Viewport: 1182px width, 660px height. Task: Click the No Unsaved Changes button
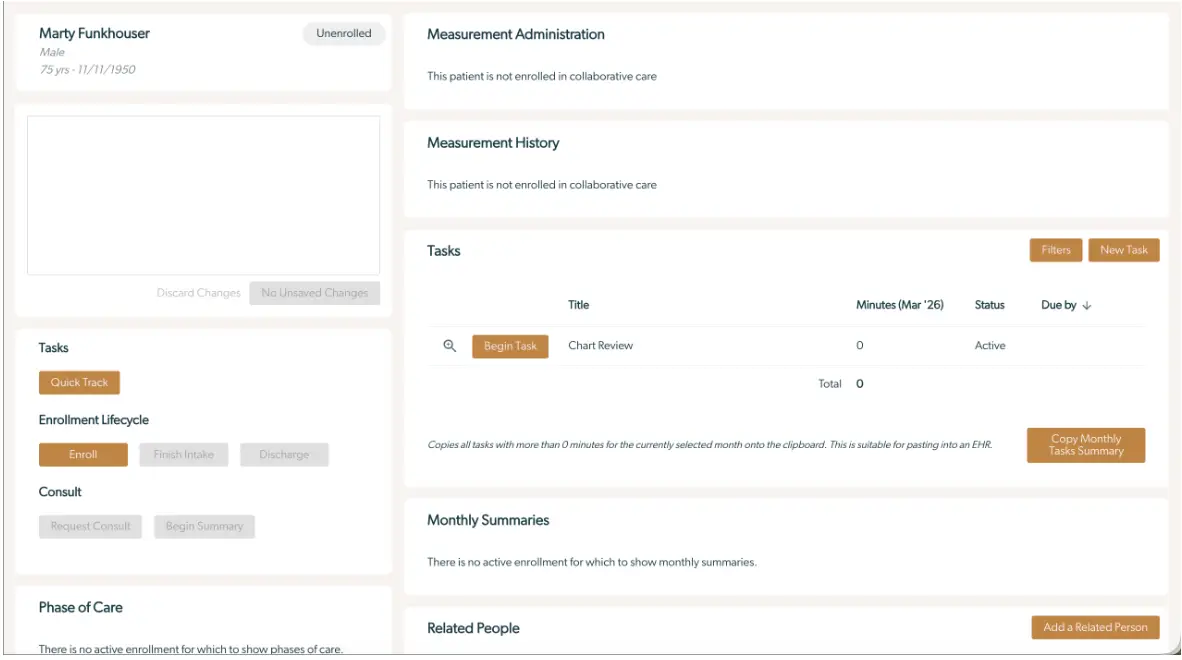tap(314, 292)
